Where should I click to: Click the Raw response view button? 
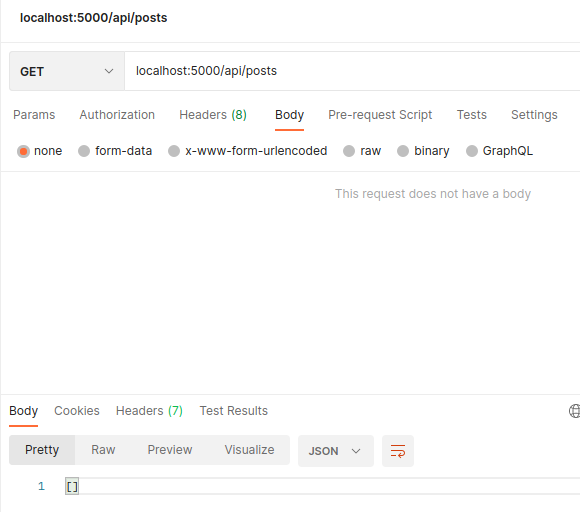click(x=103, y=450)
